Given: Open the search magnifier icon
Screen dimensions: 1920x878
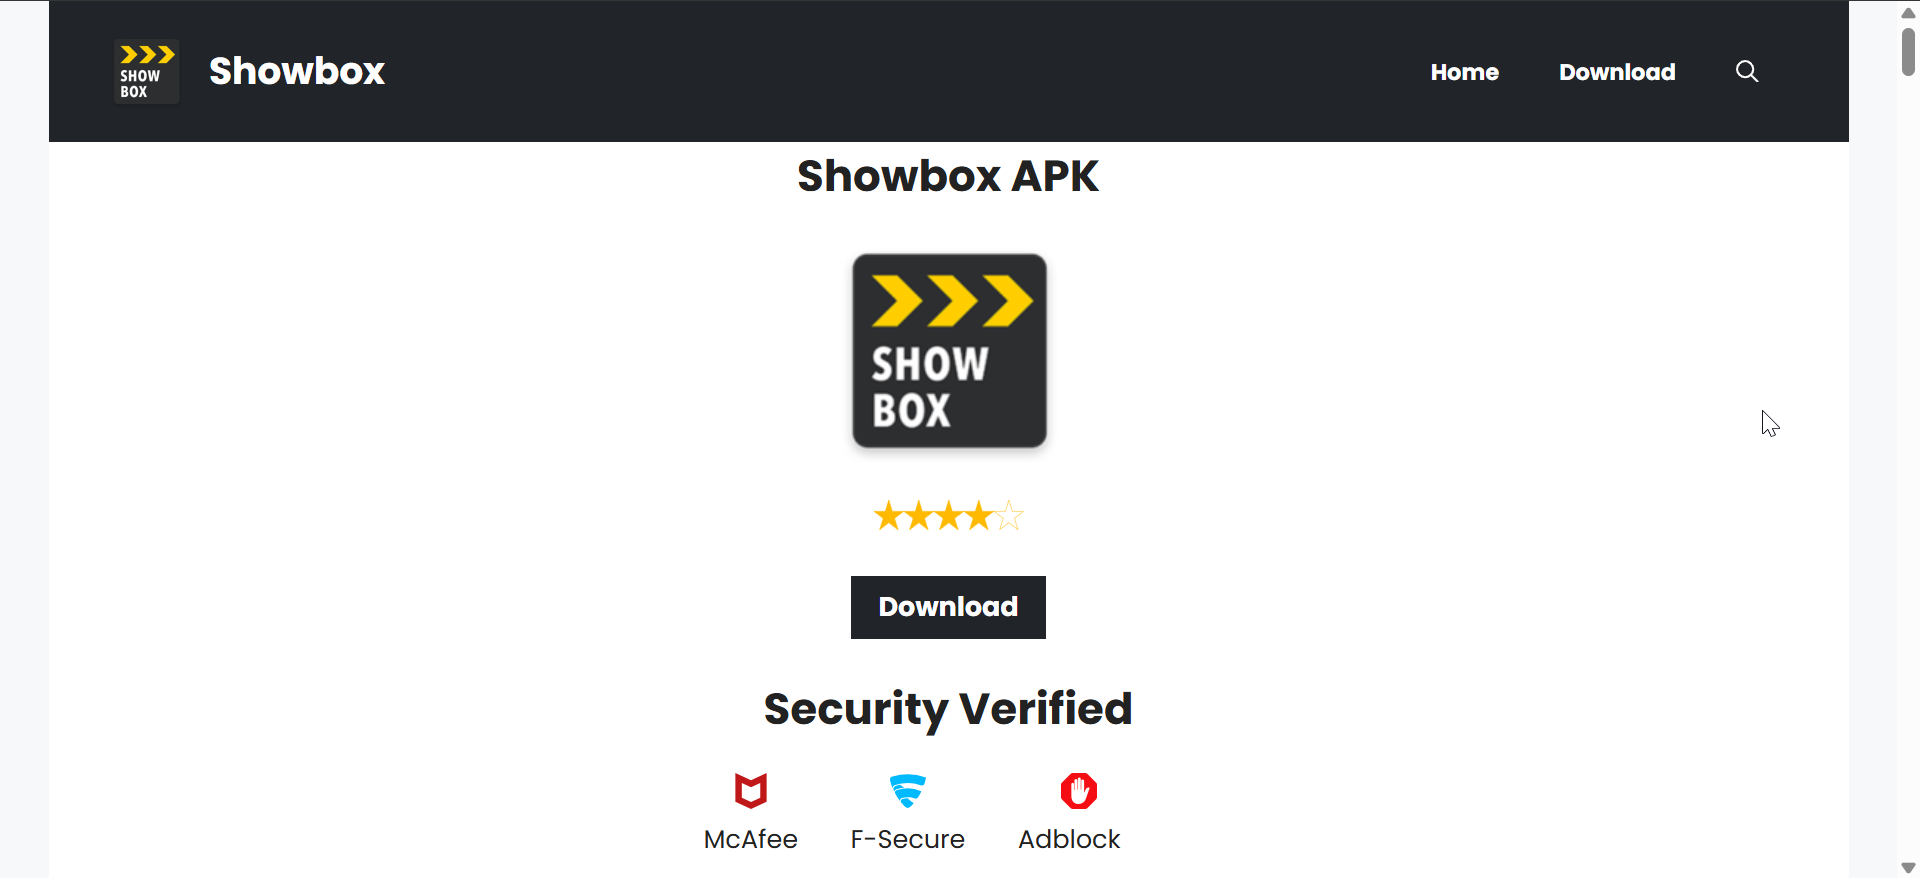Looking at the screenshot, I should [1746, 71].
